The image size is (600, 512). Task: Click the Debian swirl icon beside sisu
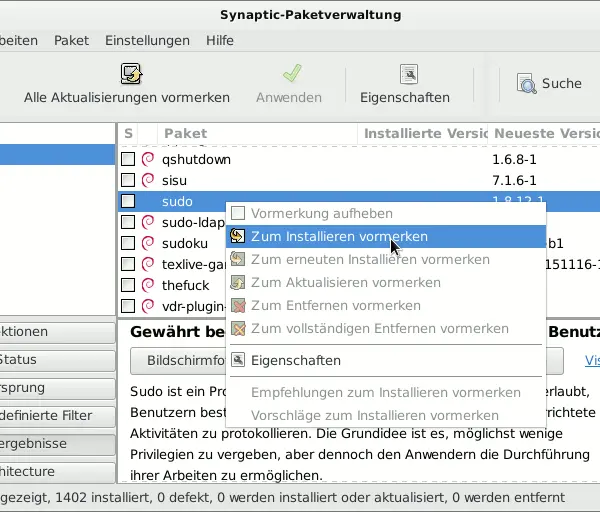pos(148,180)
